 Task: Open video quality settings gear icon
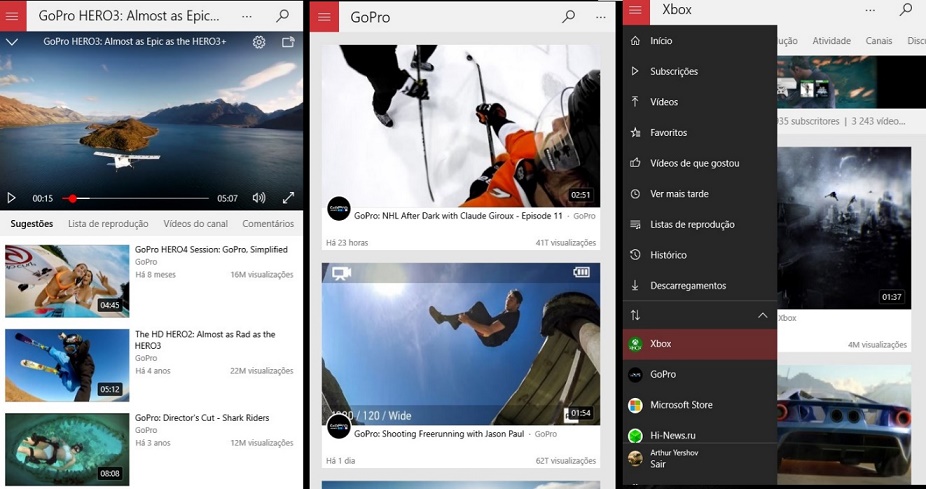coord(259,42)
